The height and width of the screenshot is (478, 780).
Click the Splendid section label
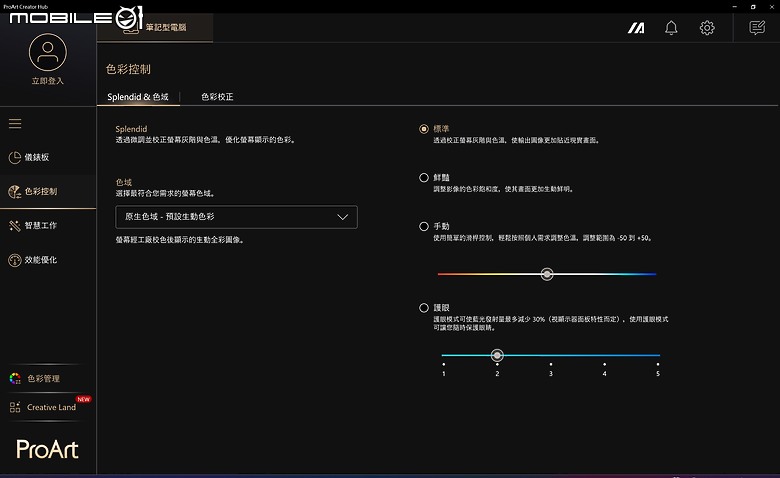pos(131,129)
